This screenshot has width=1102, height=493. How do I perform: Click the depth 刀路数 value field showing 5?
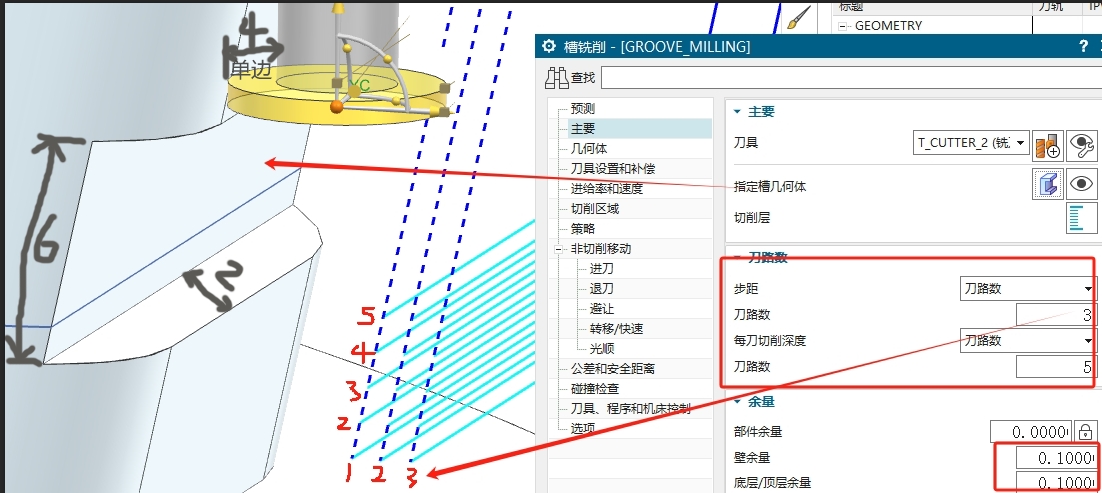click(1056, 367)
